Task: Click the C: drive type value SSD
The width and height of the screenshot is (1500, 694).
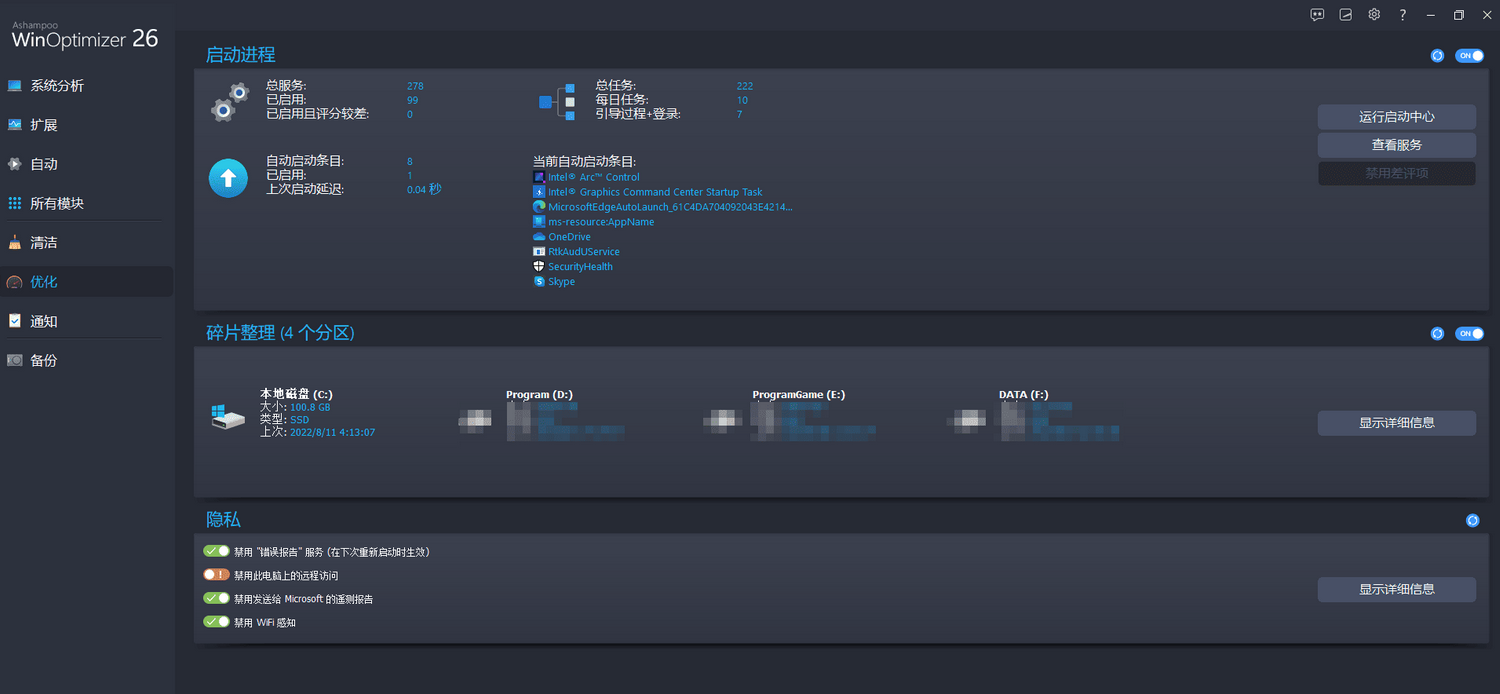Action: point(299,420)
